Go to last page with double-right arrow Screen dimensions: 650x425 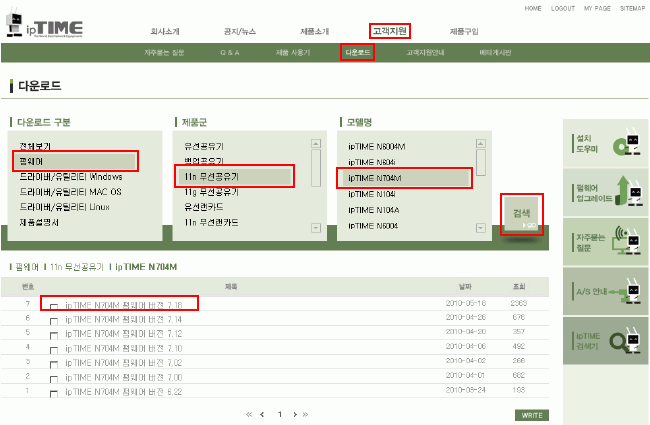click(306, 414)
